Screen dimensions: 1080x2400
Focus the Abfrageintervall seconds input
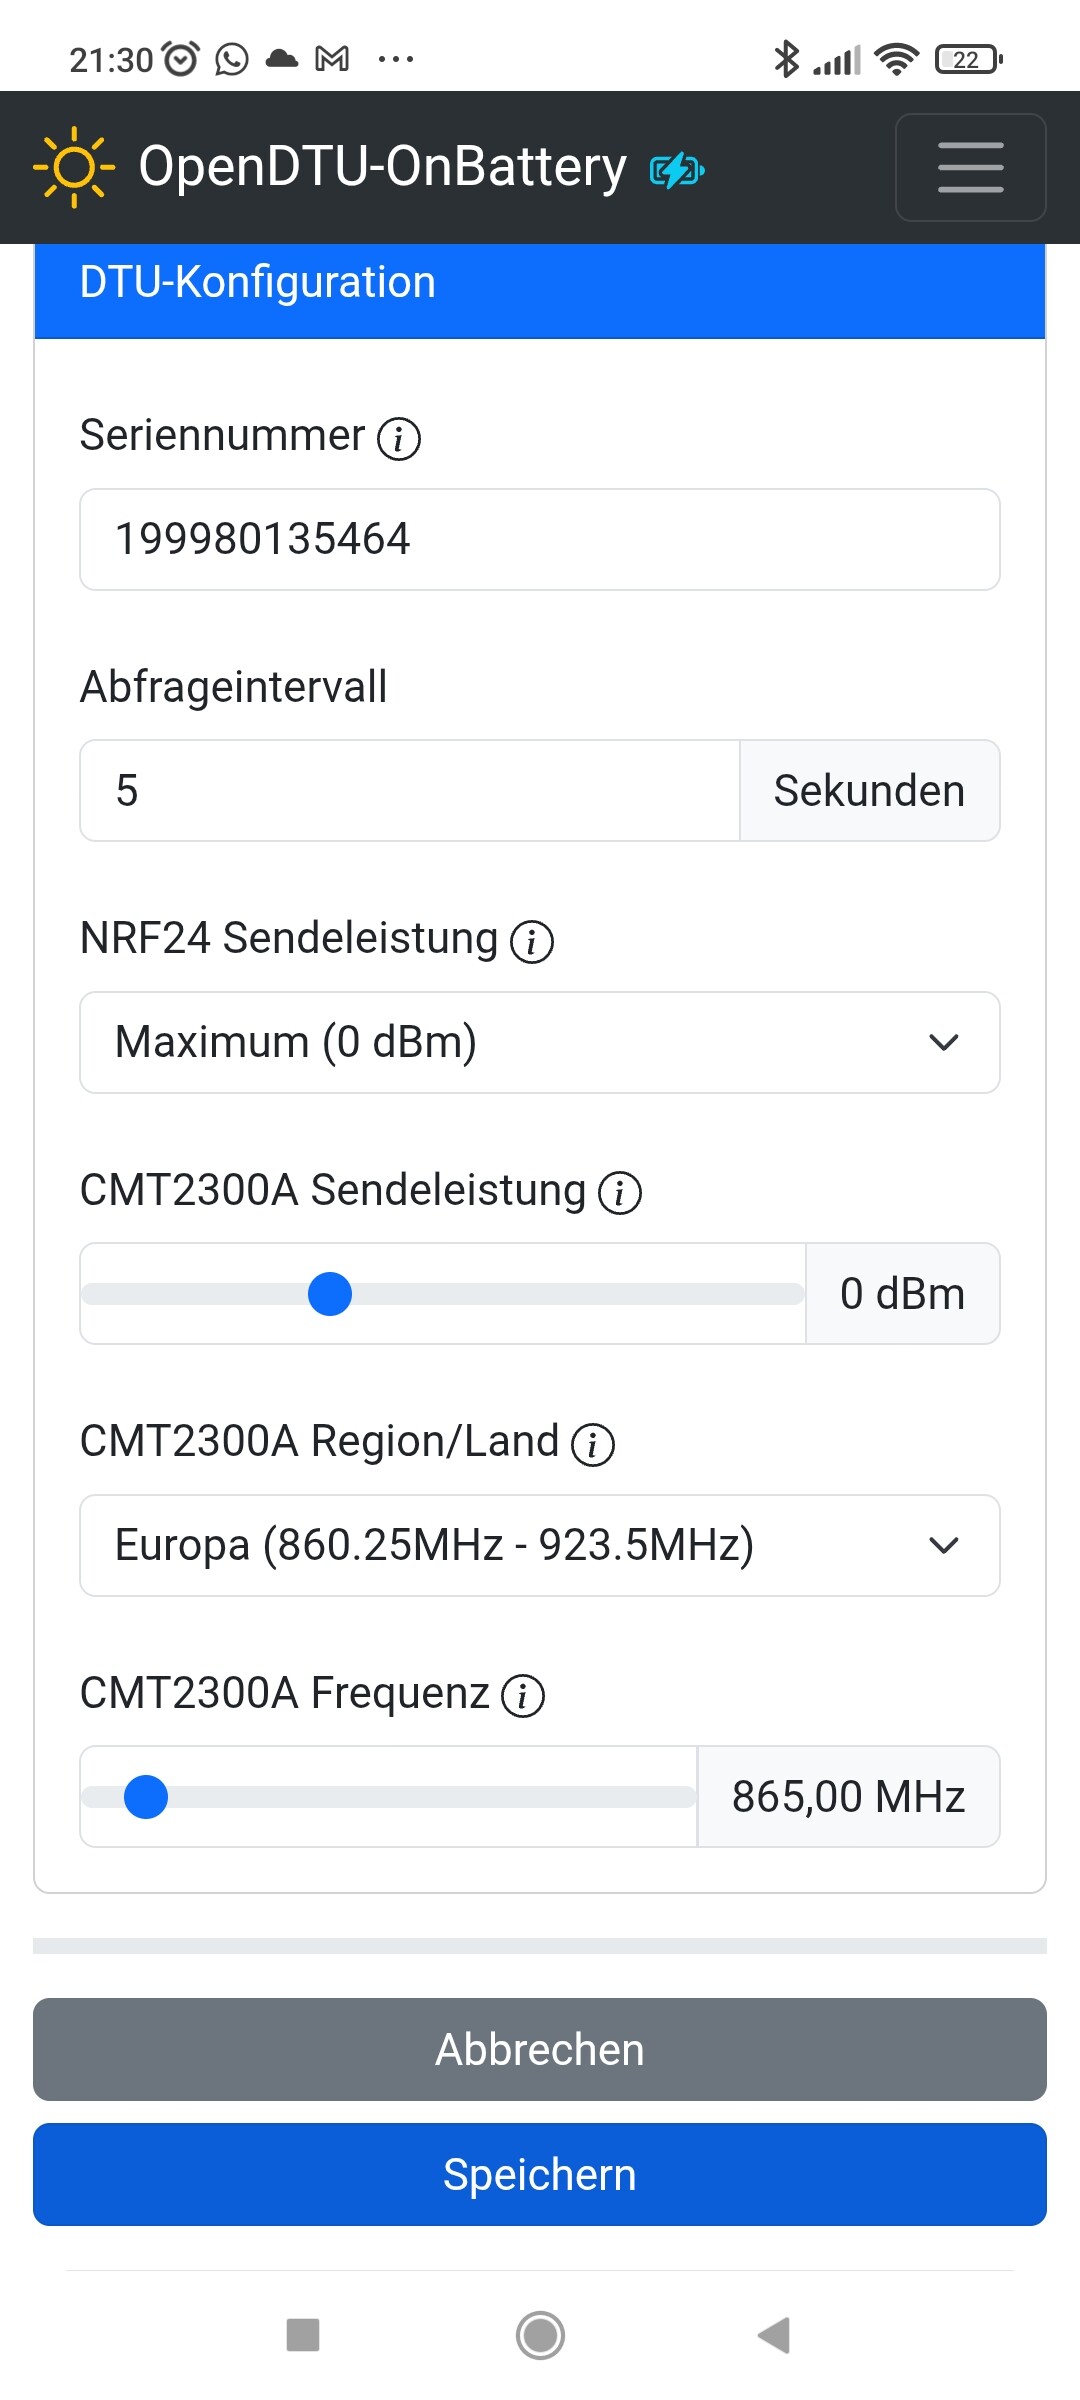[x=410, y=791]
